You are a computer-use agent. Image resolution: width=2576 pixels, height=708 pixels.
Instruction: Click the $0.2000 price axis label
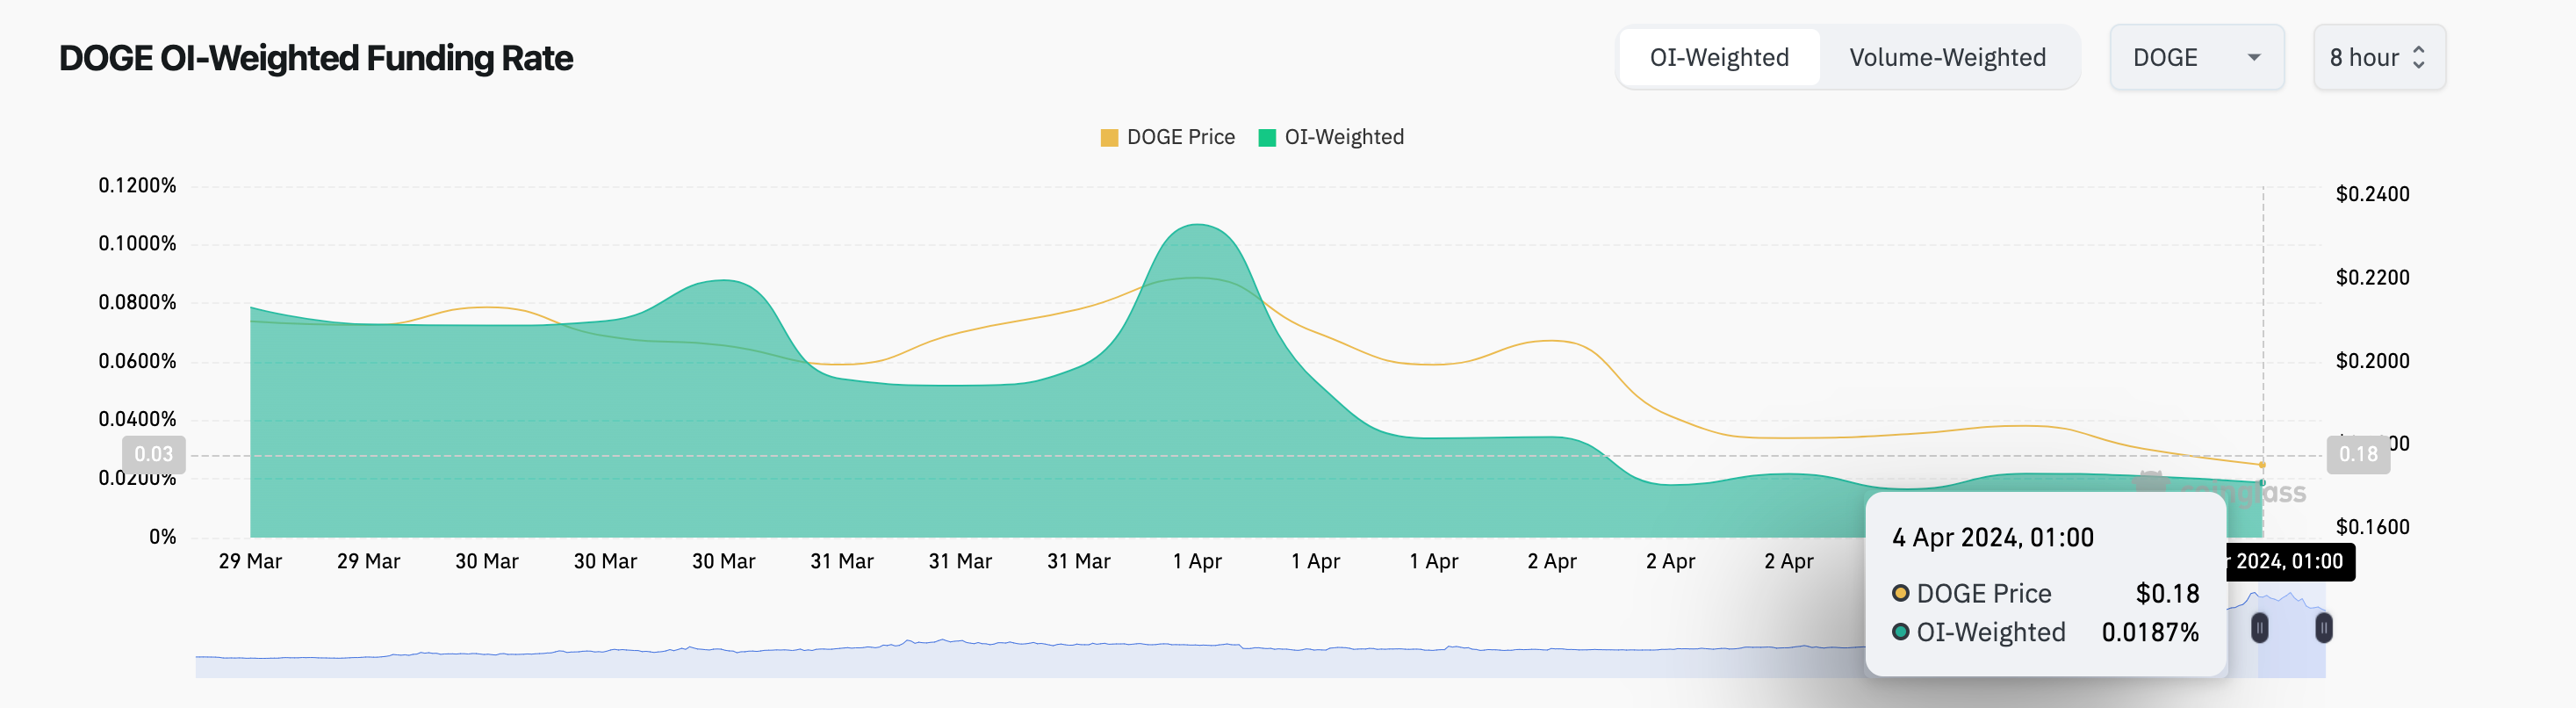pos(2372,361)
